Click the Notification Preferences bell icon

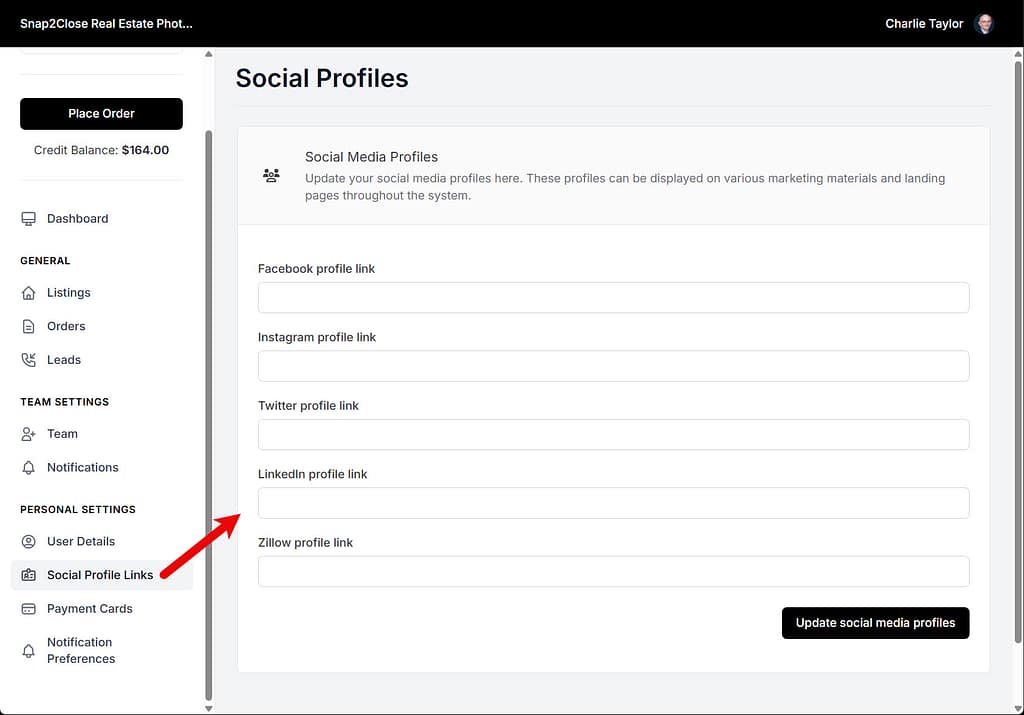tap(29, 650)
